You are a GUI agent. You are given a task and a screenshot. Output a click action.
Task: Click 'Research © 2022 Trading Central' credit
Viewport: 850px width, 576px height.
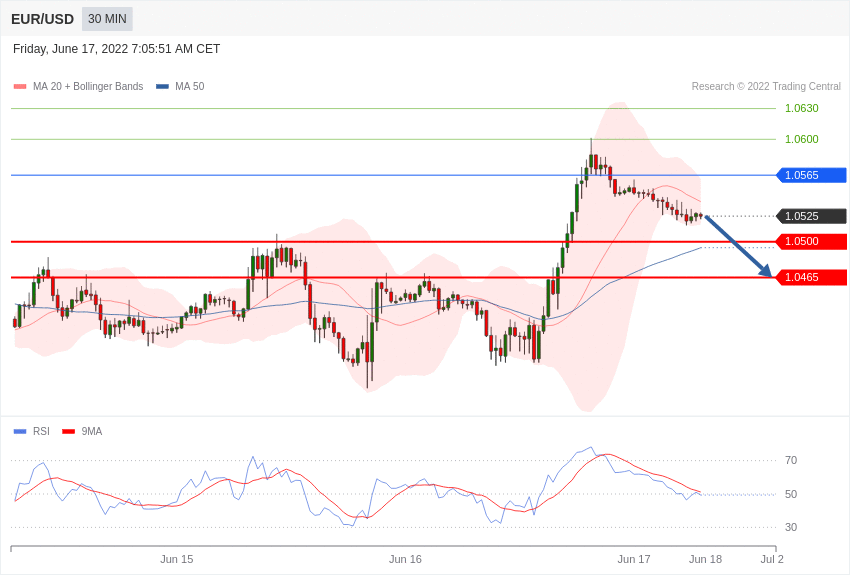[x=766, y=87]
